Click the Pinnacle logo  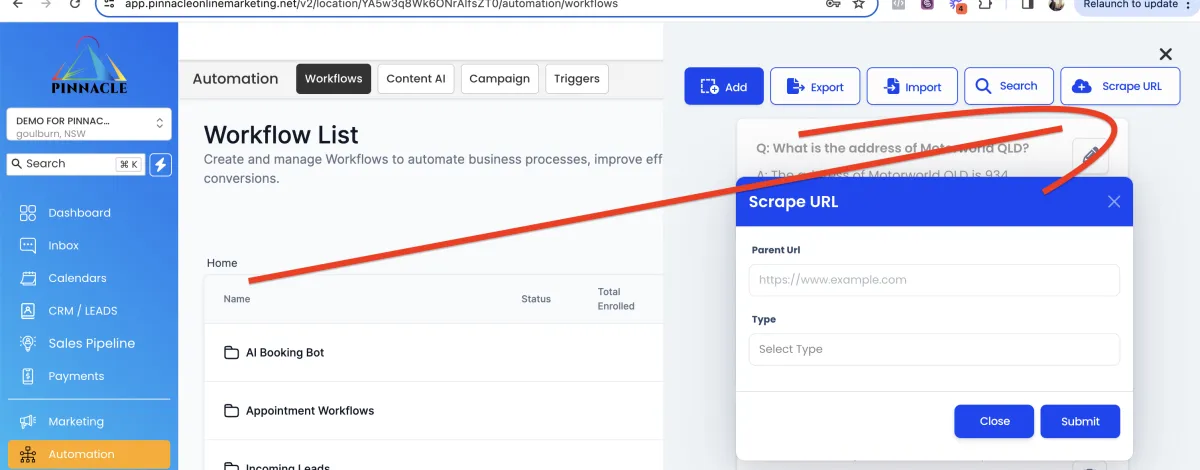click(89, 65)
